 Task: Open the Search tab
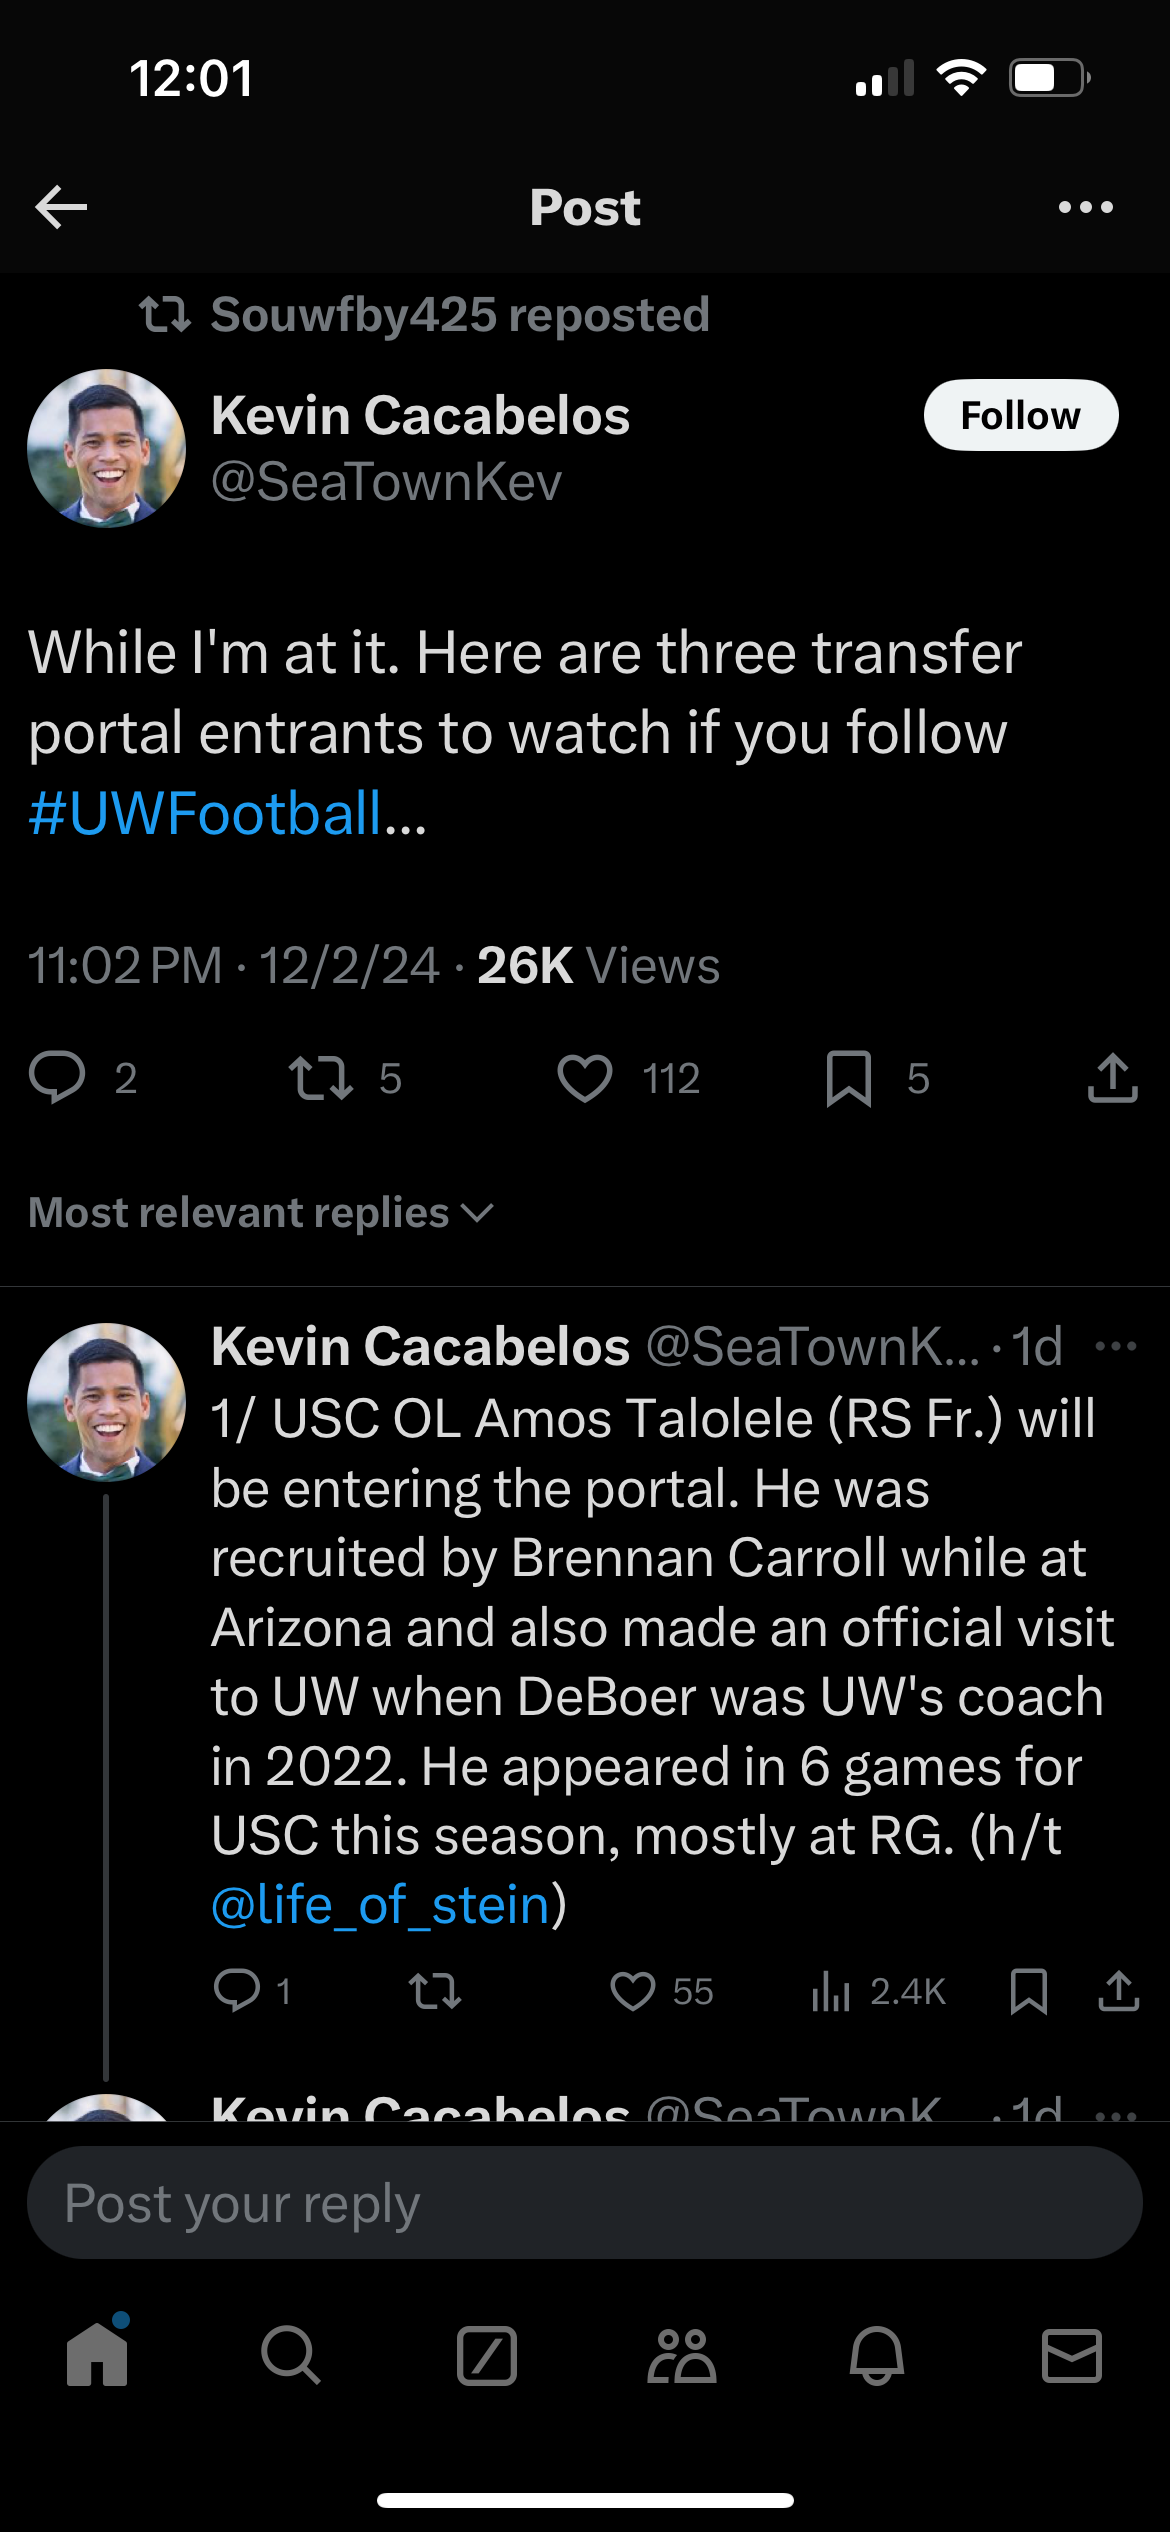click(291, 2356)
